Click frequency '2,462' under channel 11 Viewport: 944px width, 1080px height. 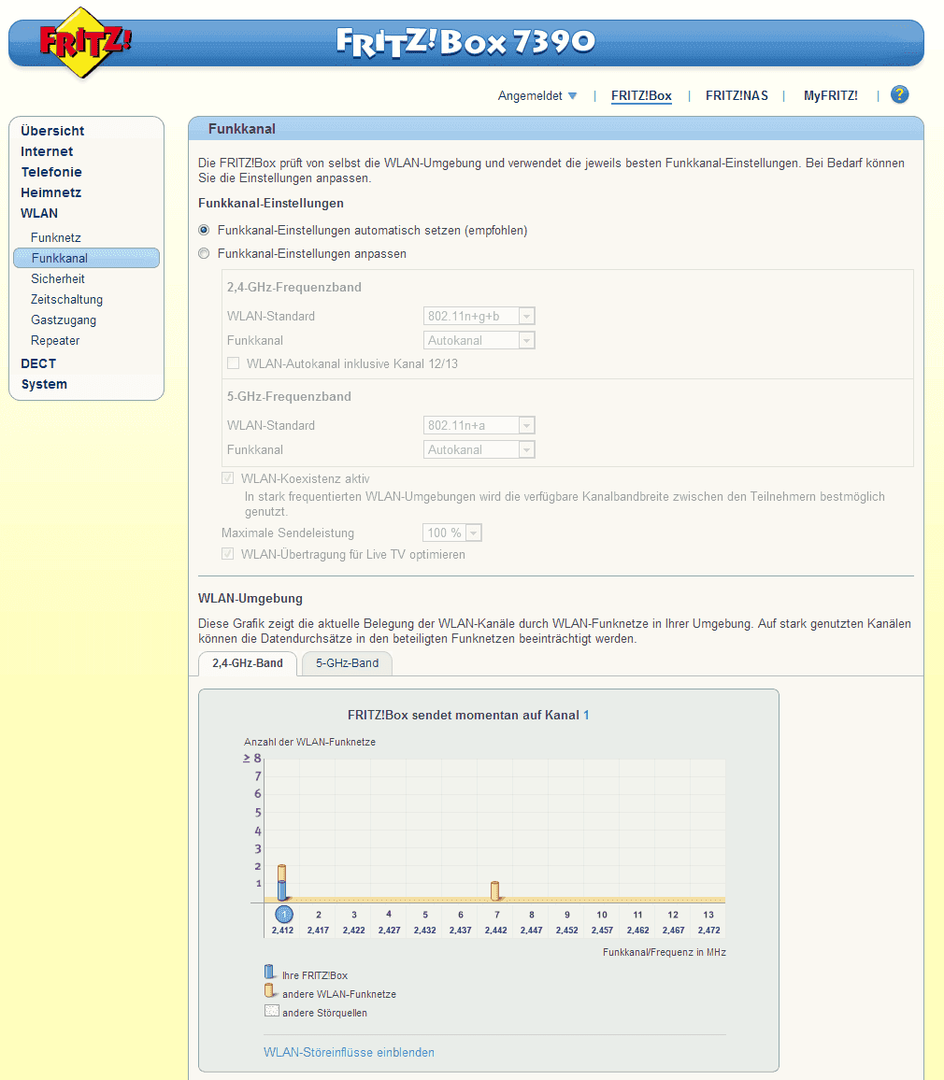[x=638, y=930]
